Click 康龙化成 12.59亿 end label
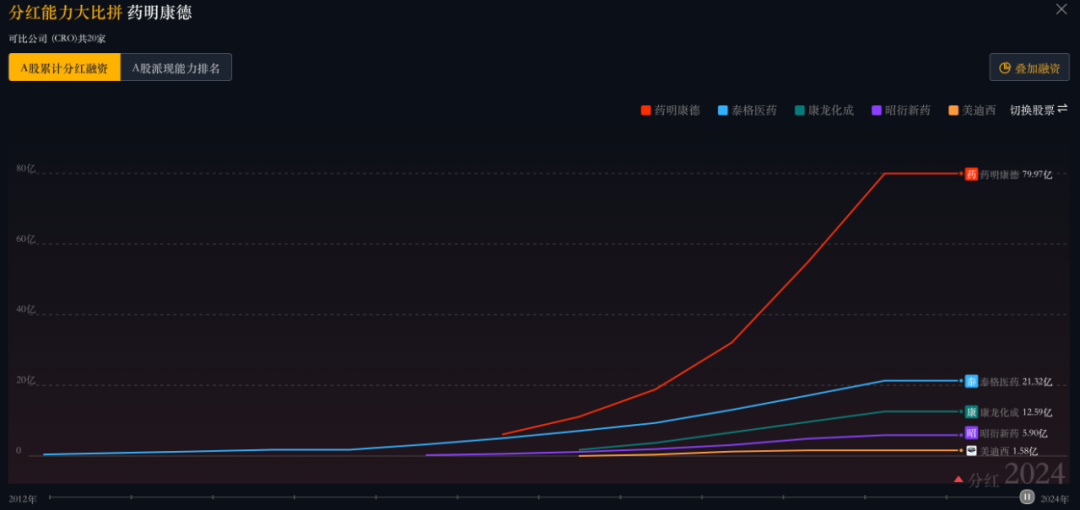Viewport: 1080px width, 510px height. (1017, 413)
